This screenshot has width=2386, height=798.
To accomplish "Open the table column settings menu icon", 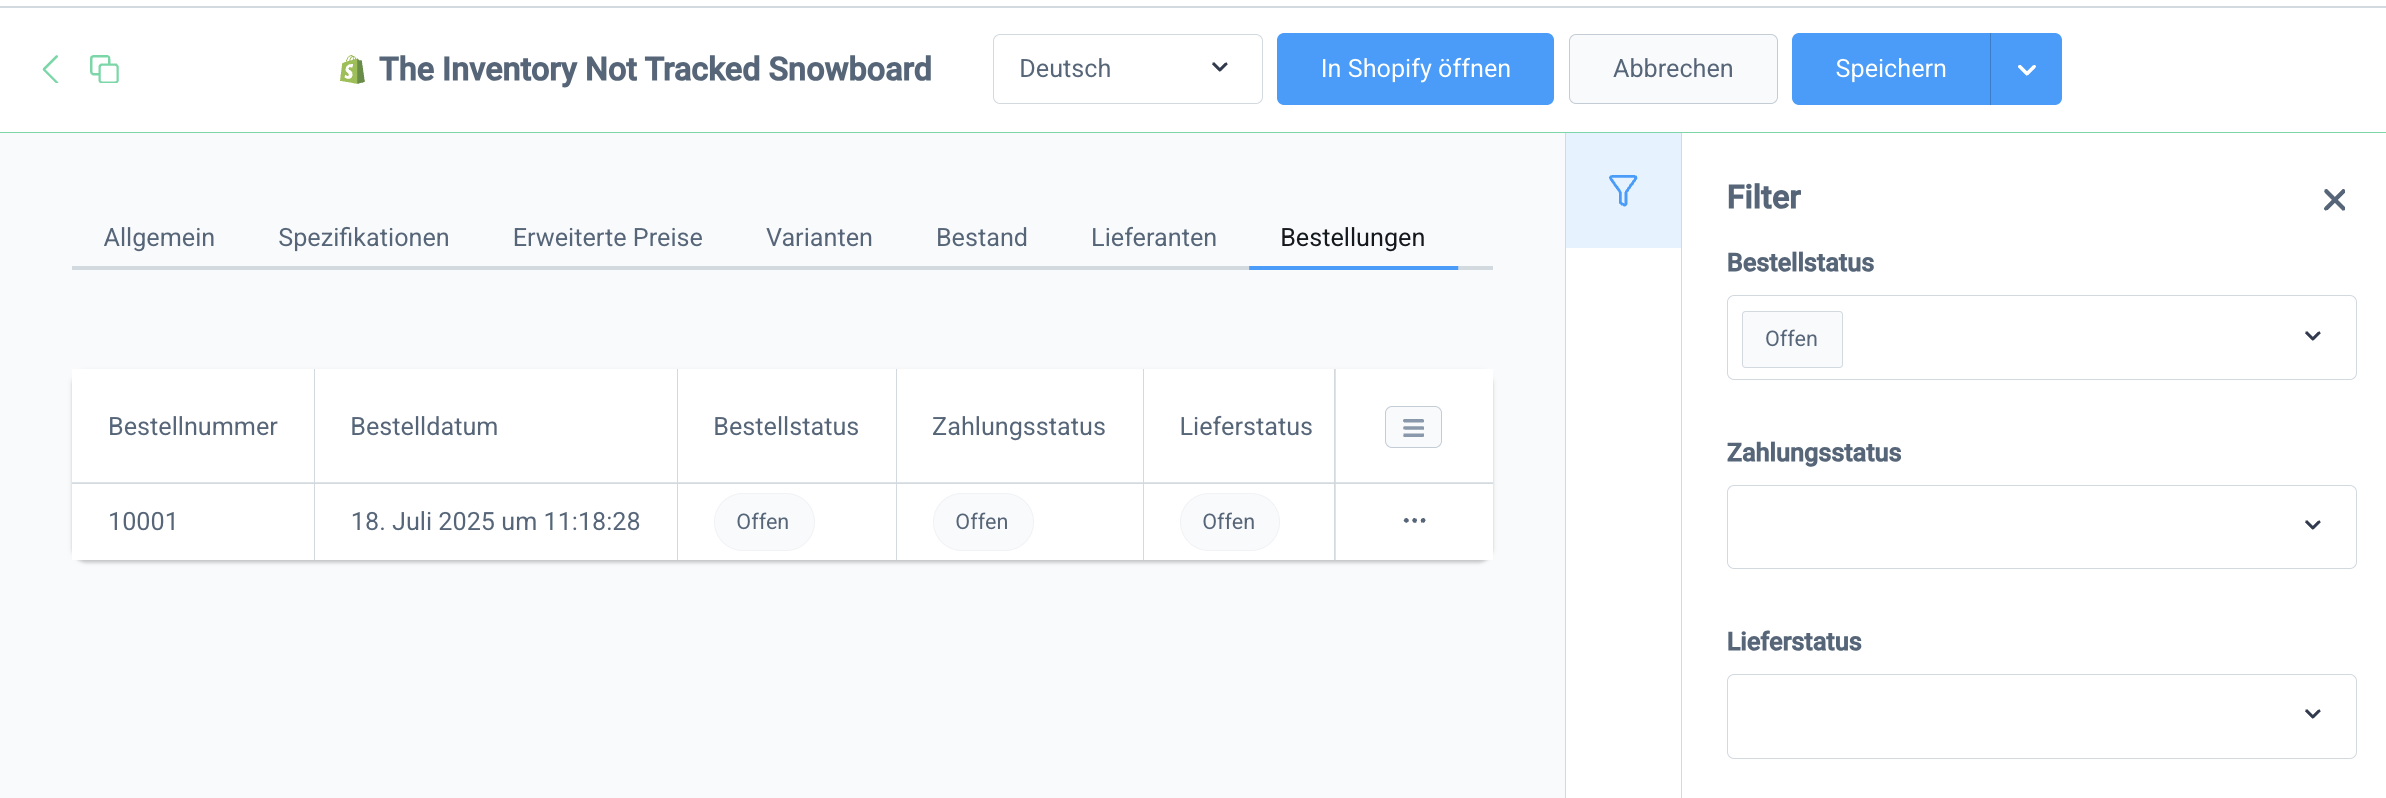I will (x=1412, y=427).
